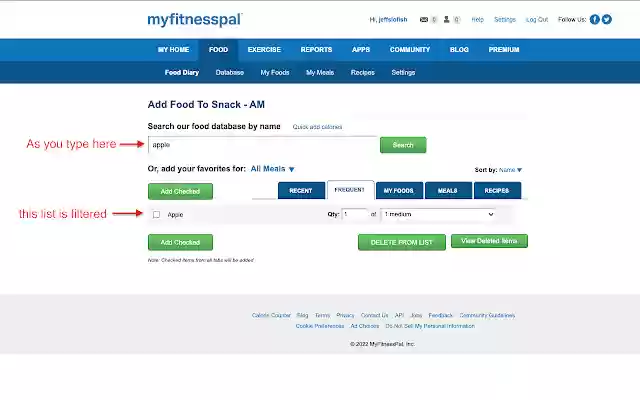Click the username link in the header

(392, 20)
